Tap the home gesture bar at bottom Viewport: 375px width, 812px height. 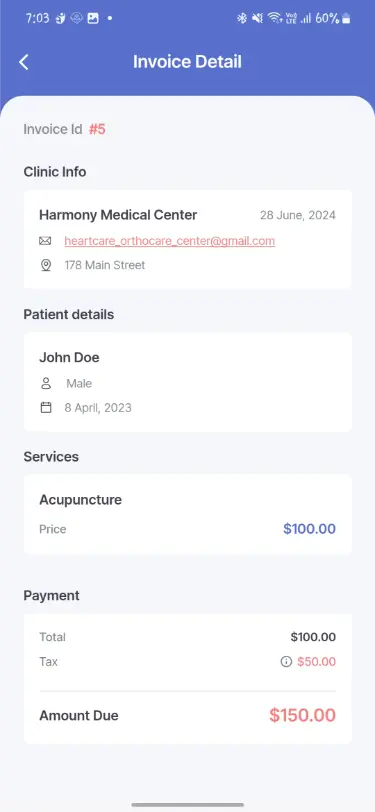(188, 805)
